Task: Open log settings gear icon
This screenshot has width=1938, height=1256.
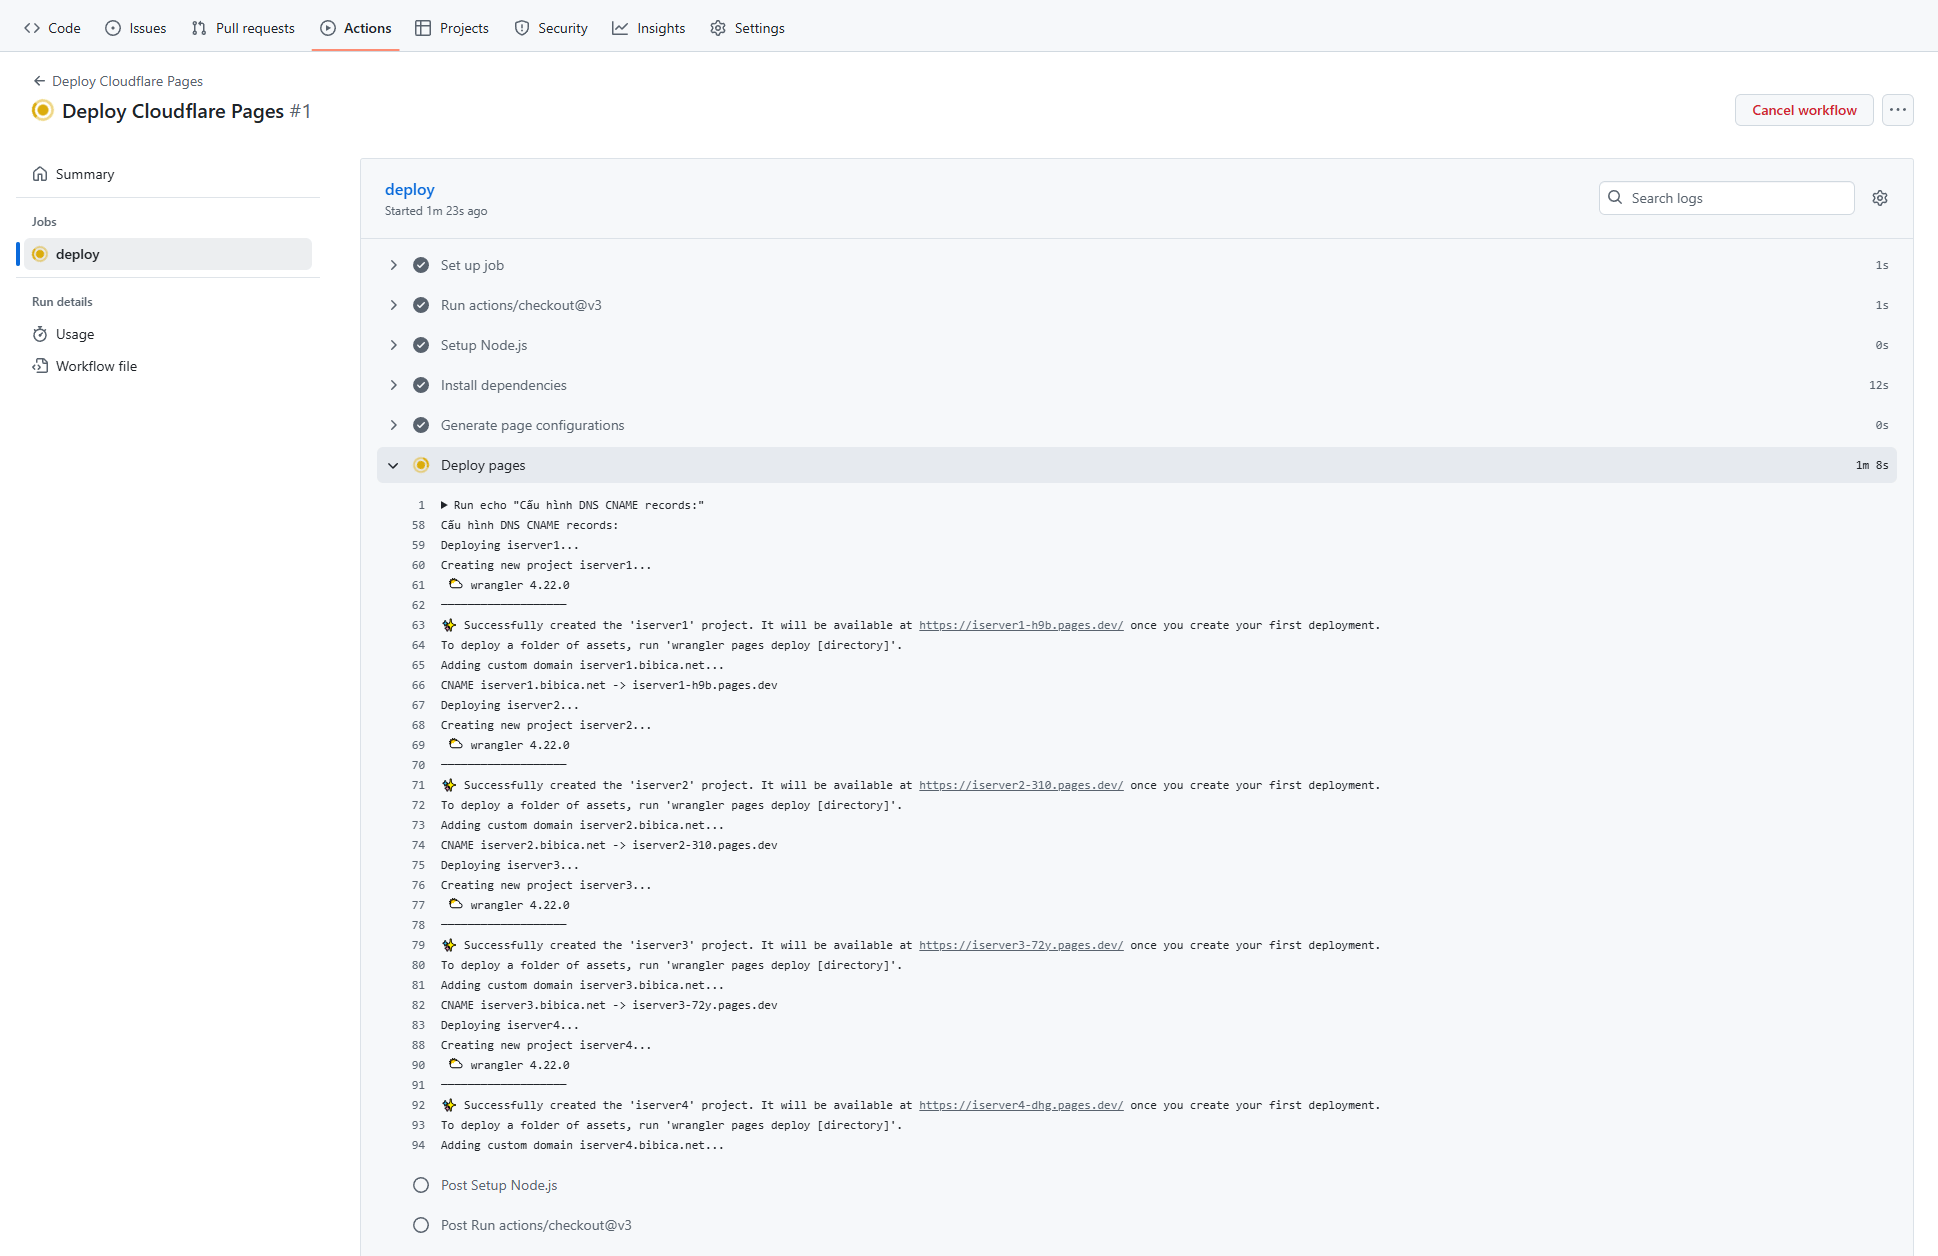Action: tap(1880, 198)
